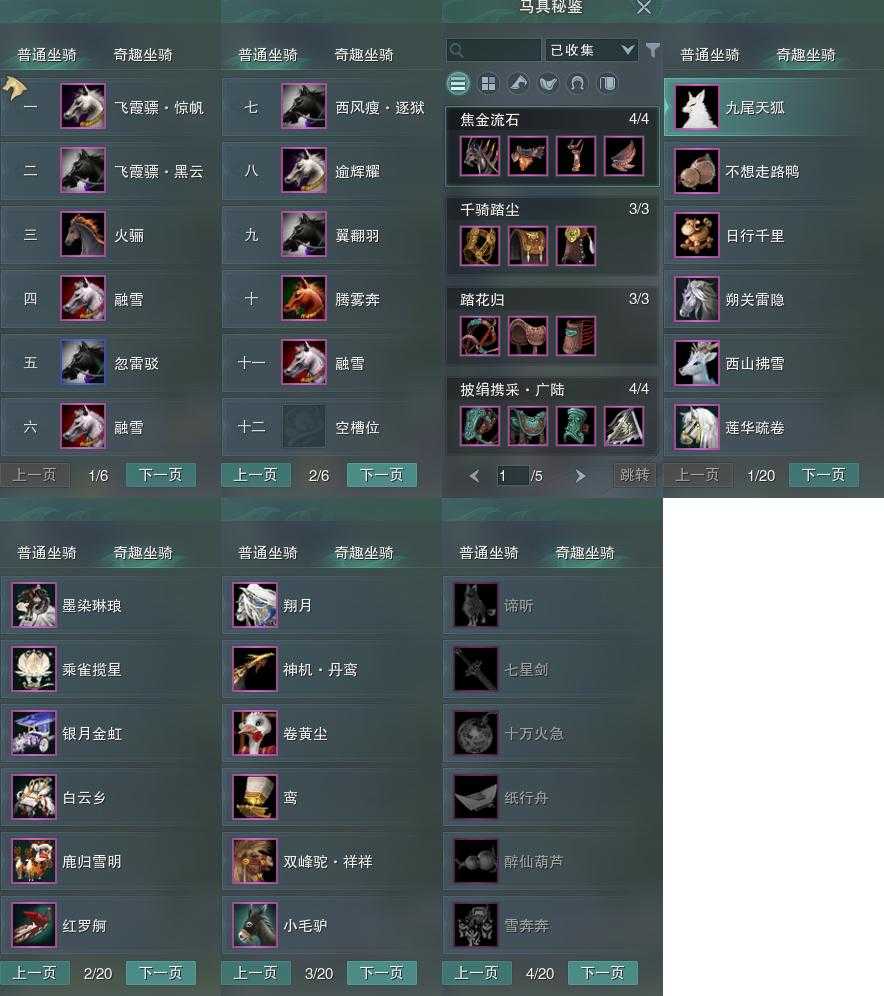Switch to grid view filter icon

[x=488, y=83]
